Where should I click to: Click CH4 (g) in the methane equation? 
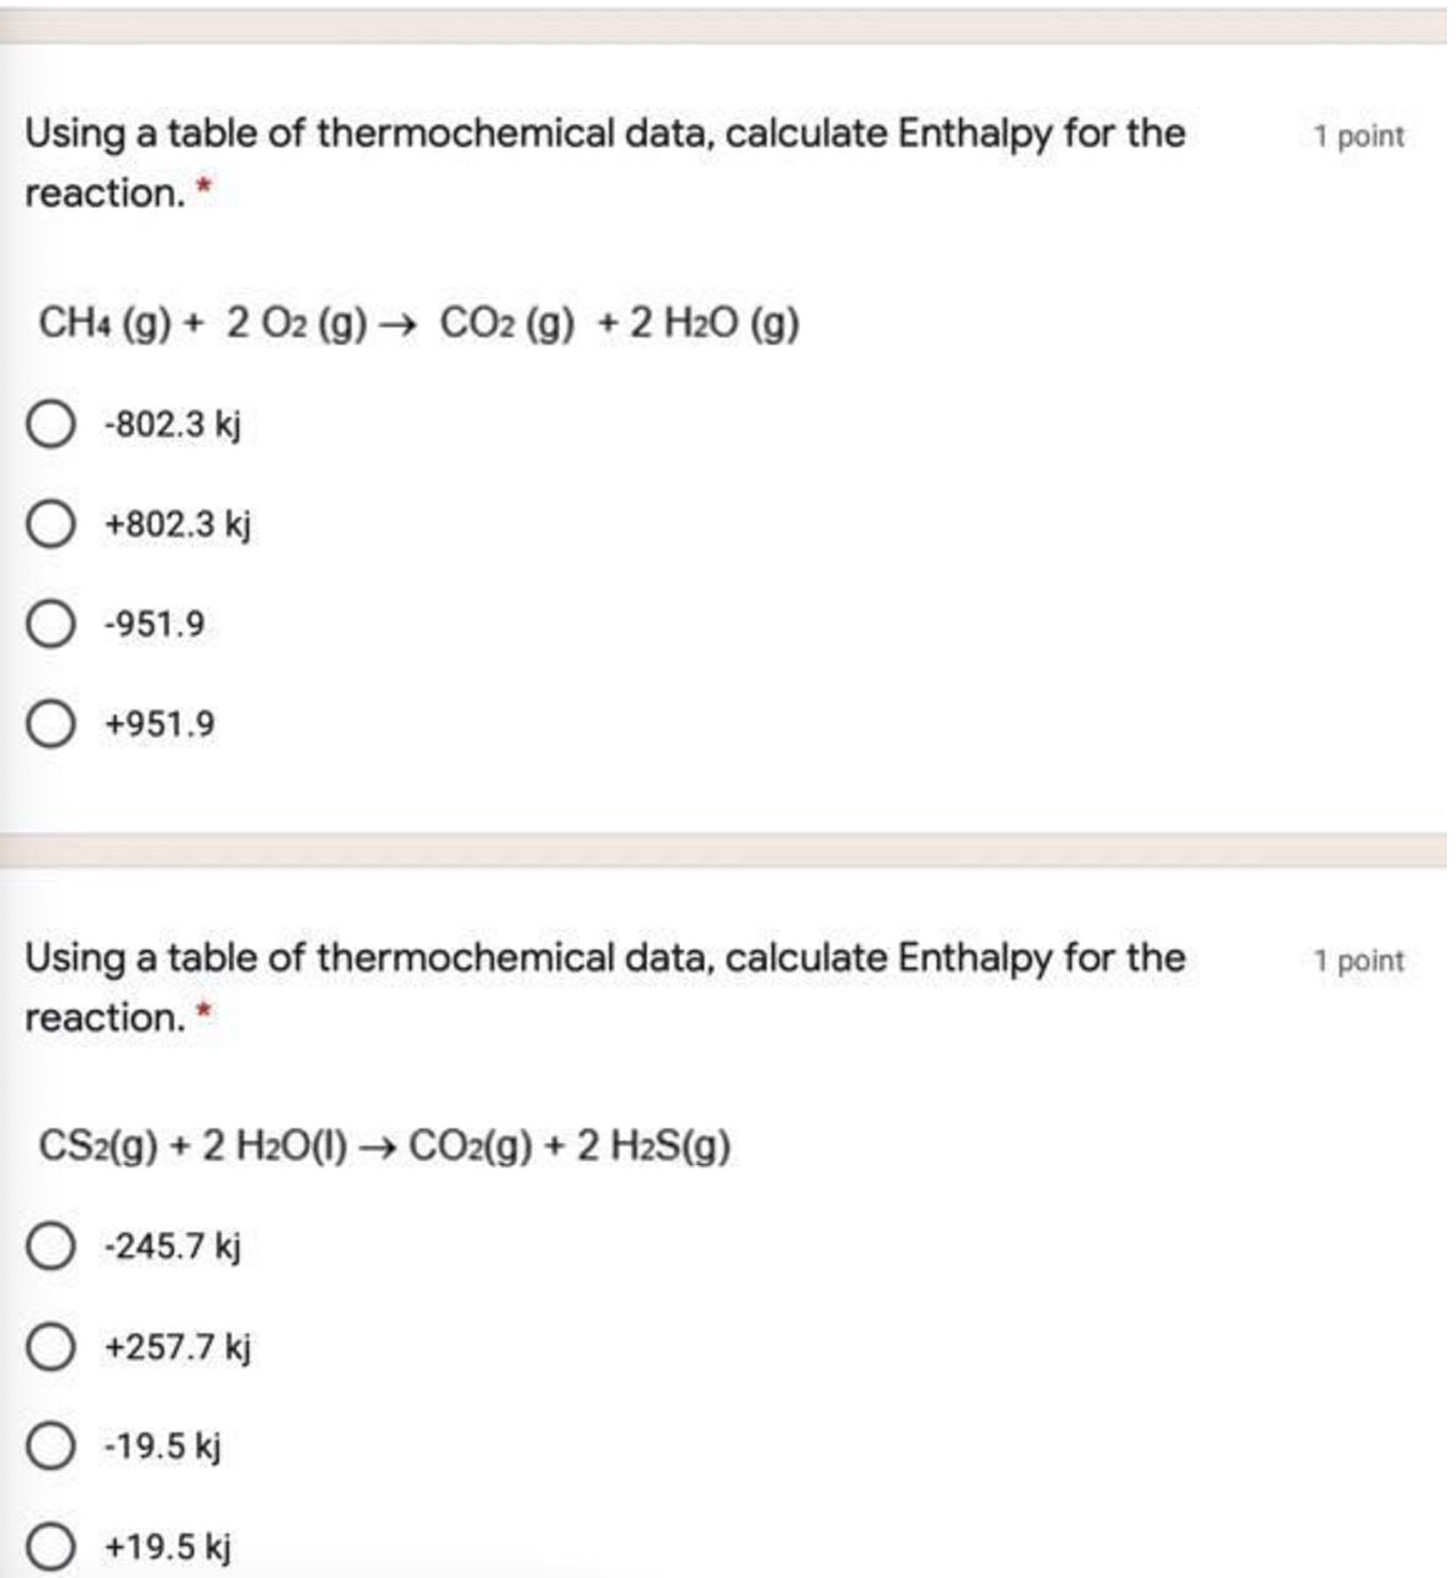pyautogui.click(x=104, y=323)
